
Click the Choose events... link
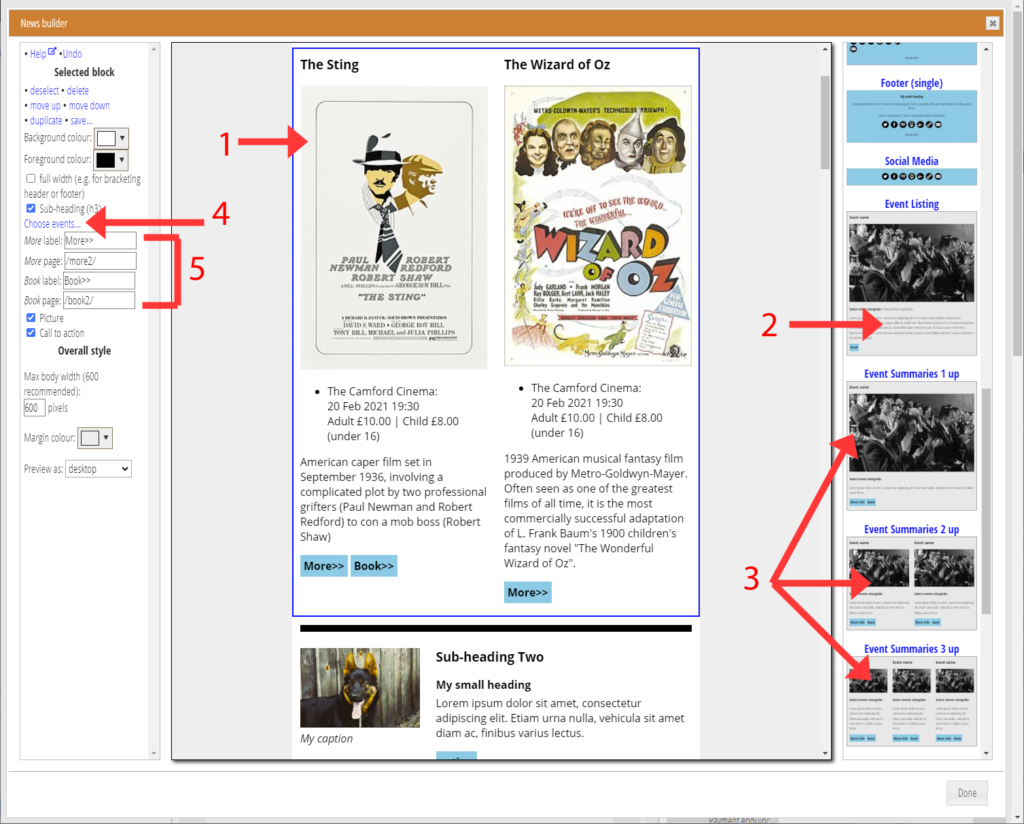(x=52, y=224)
